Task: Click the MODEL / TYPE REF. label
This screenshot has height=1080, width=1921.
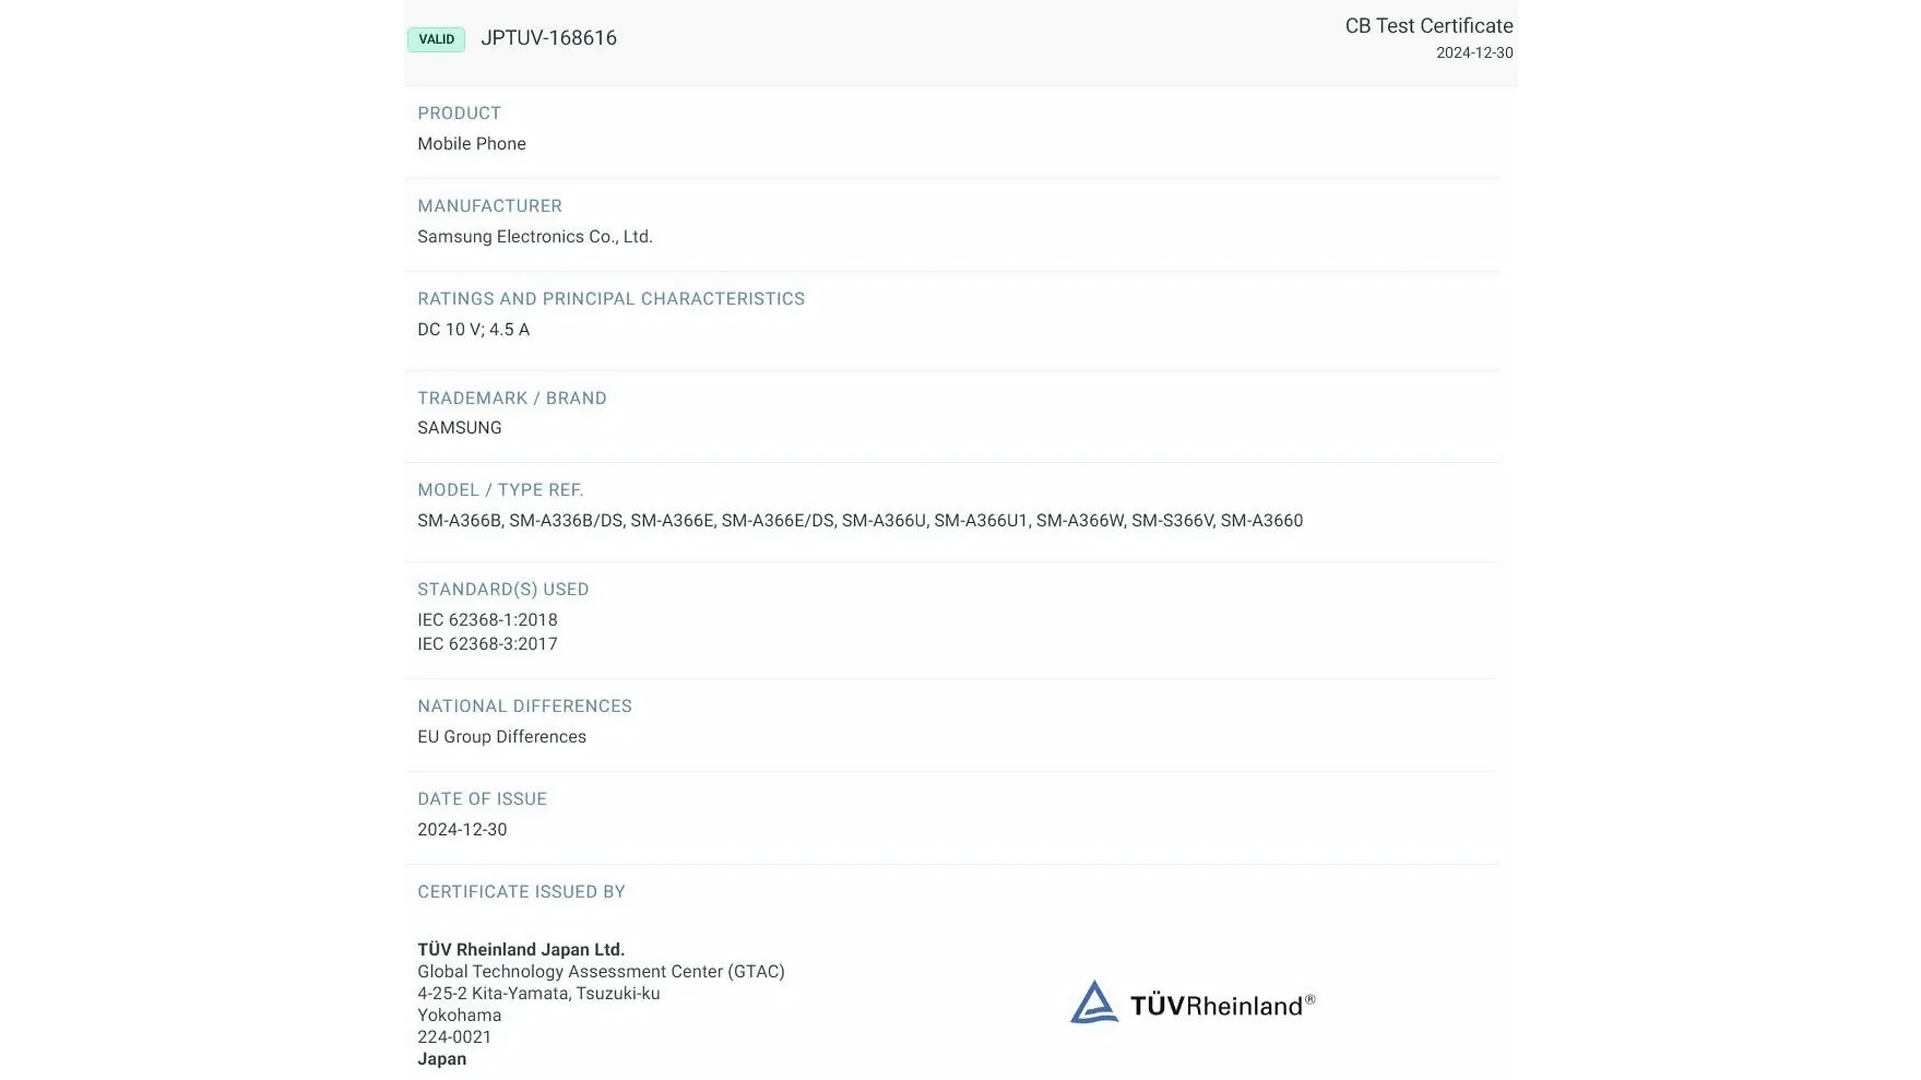Action: coord(500,490)
